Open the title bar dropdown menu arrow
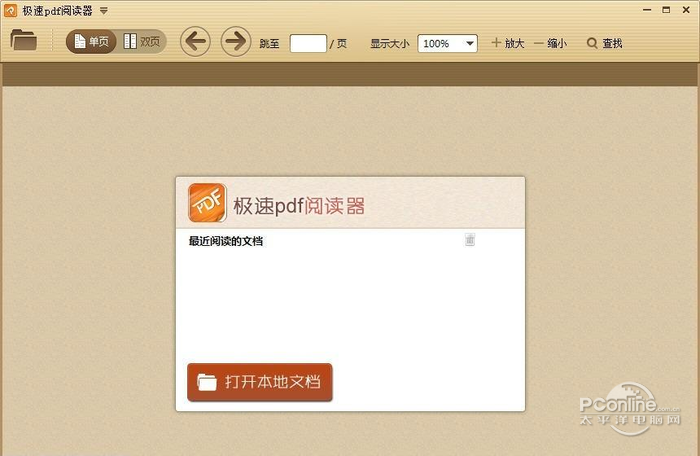Viewport: 700px width, 456px height. tap(104, 10)
